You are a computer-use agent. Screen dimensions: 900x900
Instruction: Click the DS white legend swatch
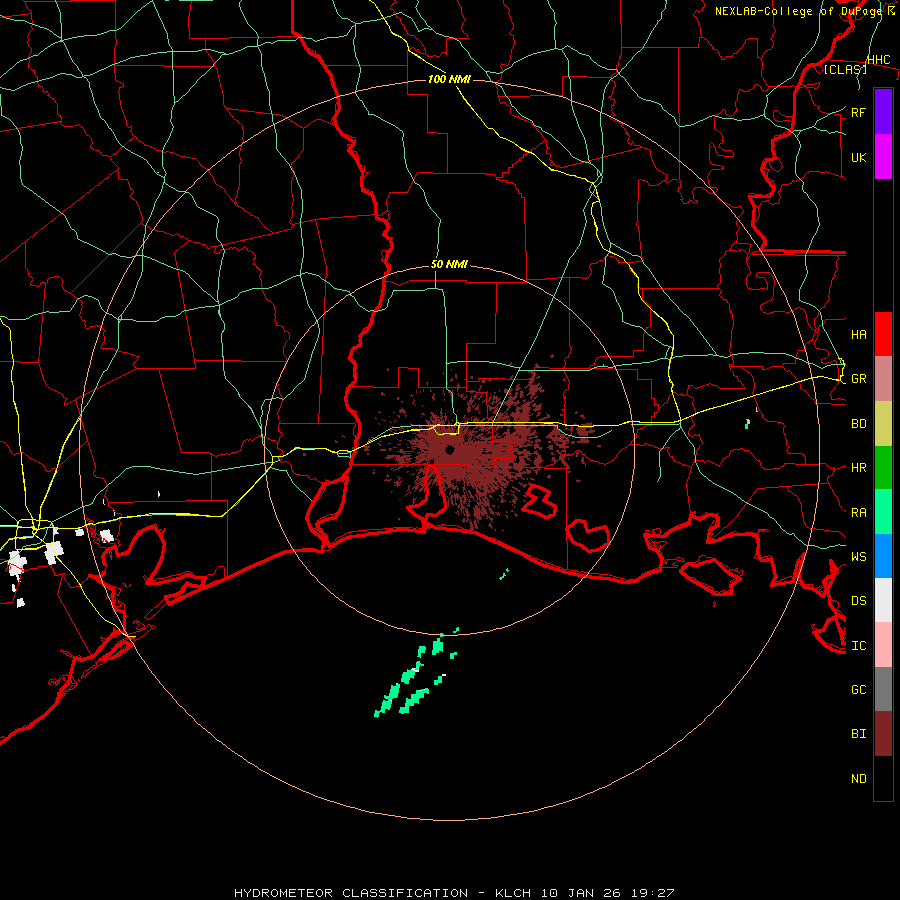(x=883, y=600)
